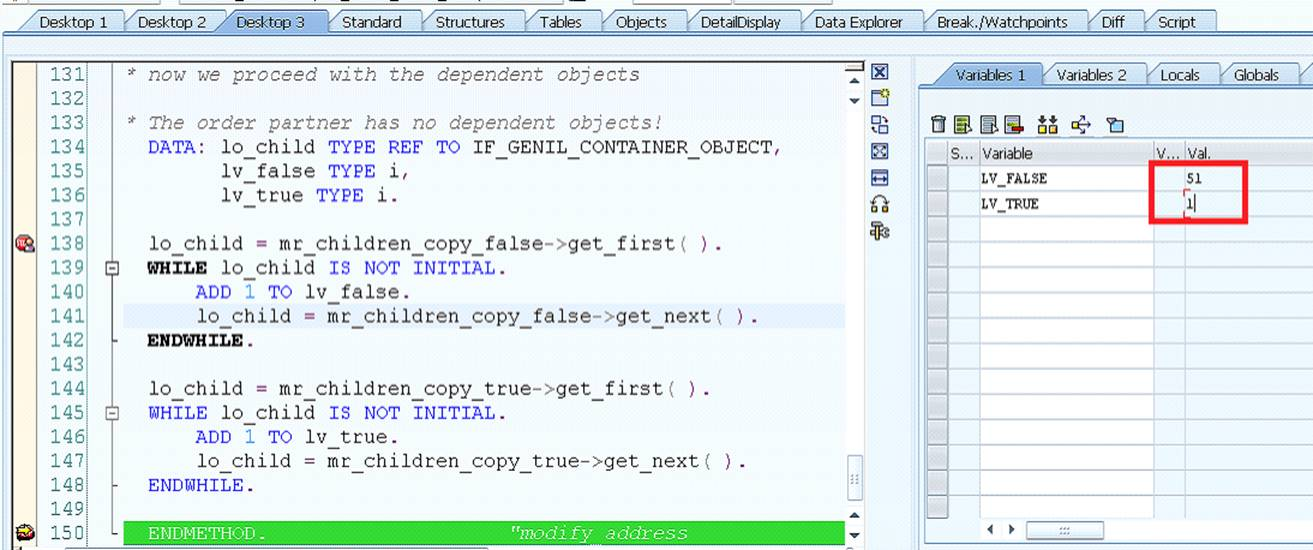Viewport: 1313px width, 550px height.
Task: Click the yellow boxes with down arrows icon
Action: click(x=1047, y=125)
